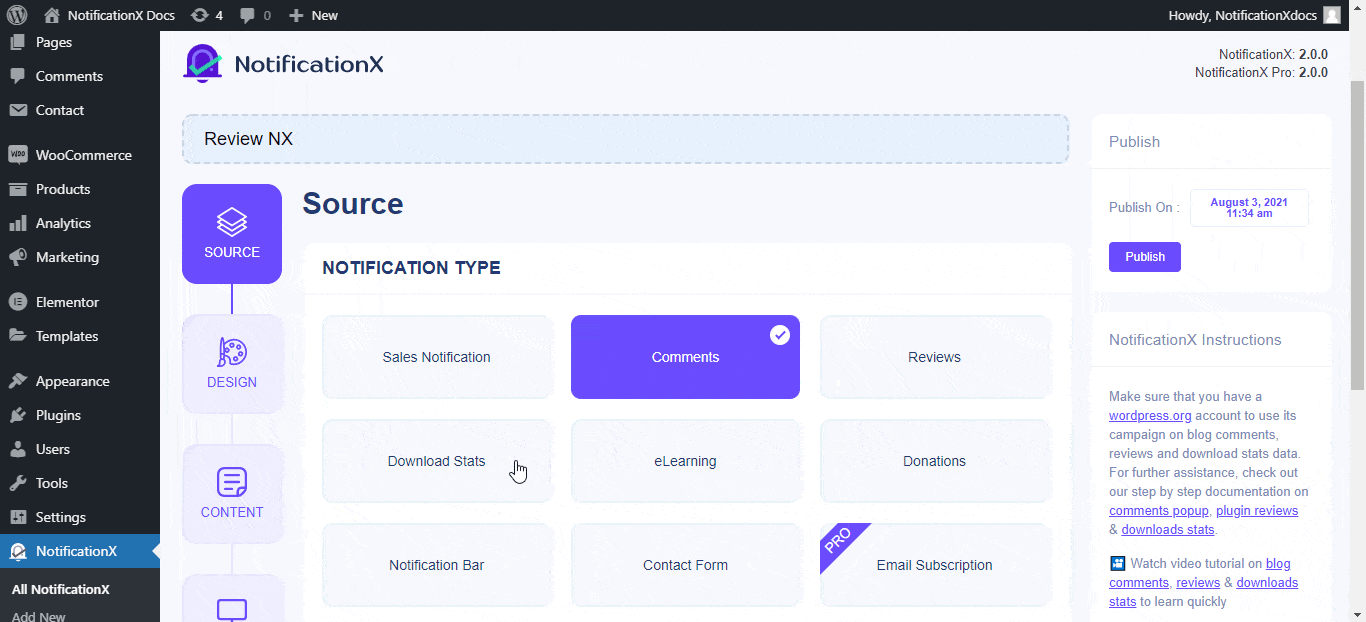Select the Download Stats notification type
1366x622 pixels.
(437, 461)
